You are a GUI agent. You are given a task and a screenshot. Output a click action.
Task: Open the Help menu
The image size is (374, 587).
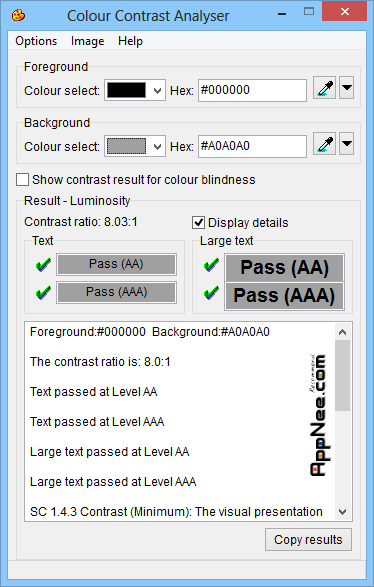click(130, 41)
